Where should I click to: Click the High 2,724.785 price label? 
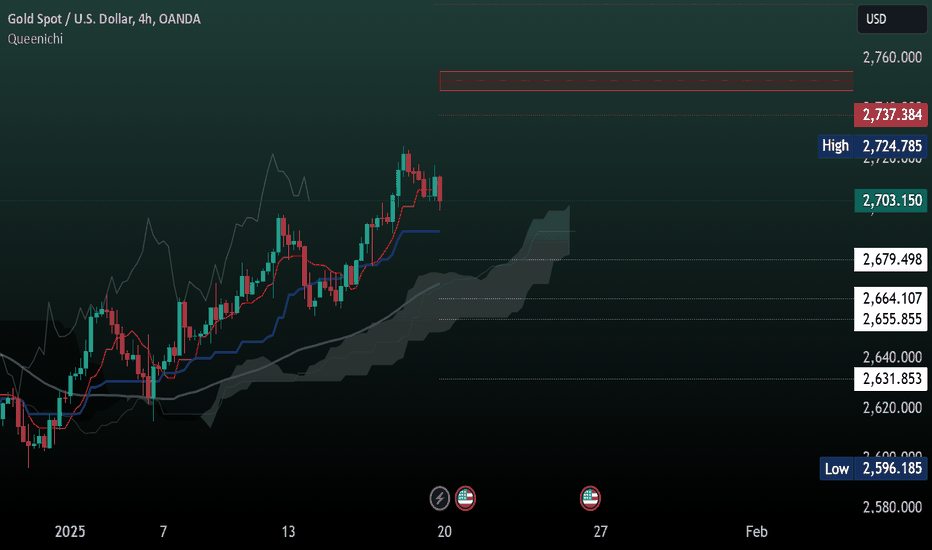[873, 146]
